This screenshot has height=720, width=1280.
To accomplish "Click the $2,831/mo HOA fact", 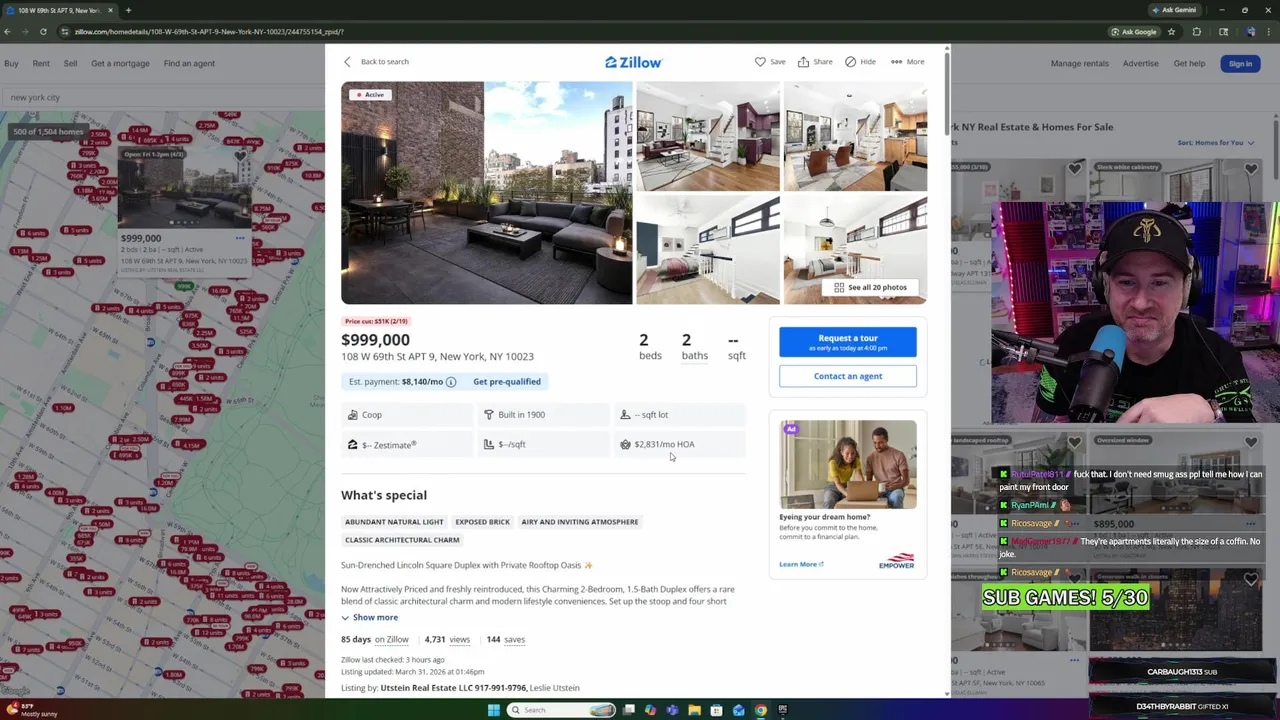I will pyautogui.click(x=680, y=444).
